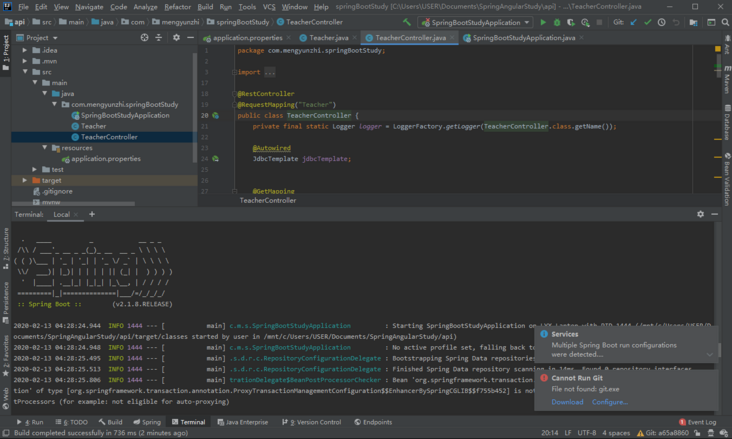Click the Debug bug icon in toolbar
The image size is (732, 439).
(557, 22)
